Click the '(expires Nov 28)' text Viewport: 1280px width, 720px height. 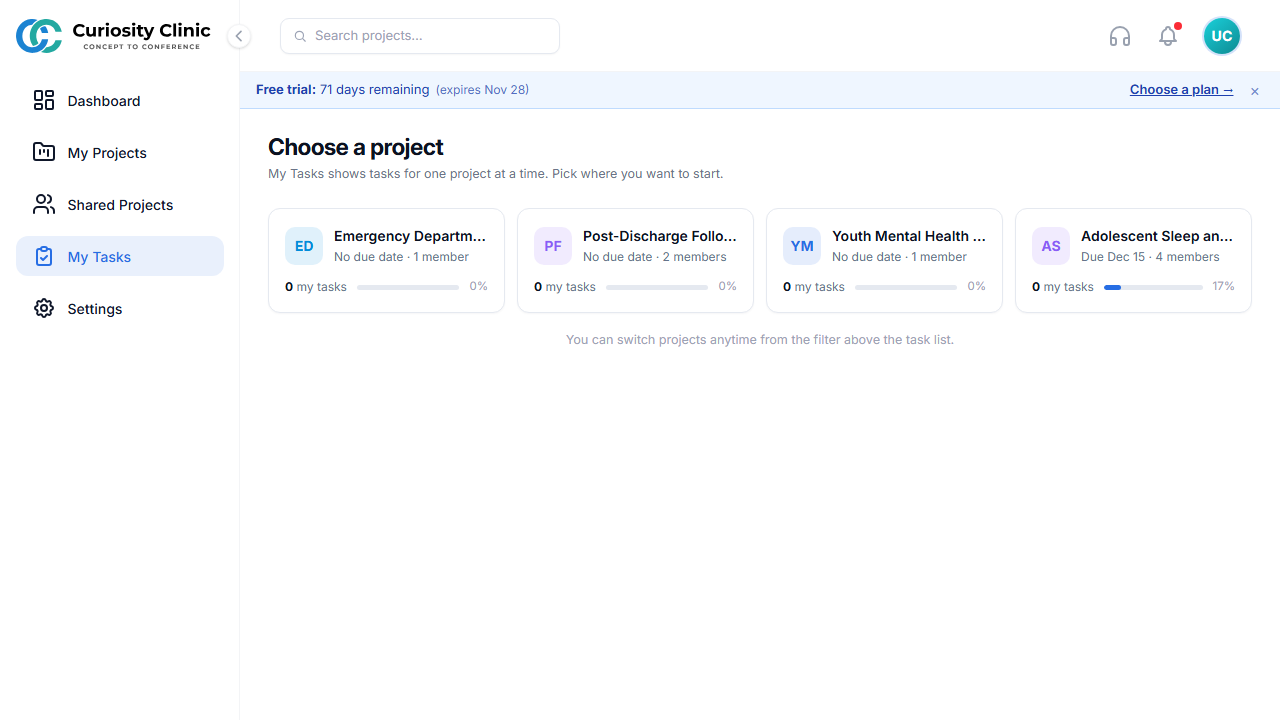(x=483, y=90)
